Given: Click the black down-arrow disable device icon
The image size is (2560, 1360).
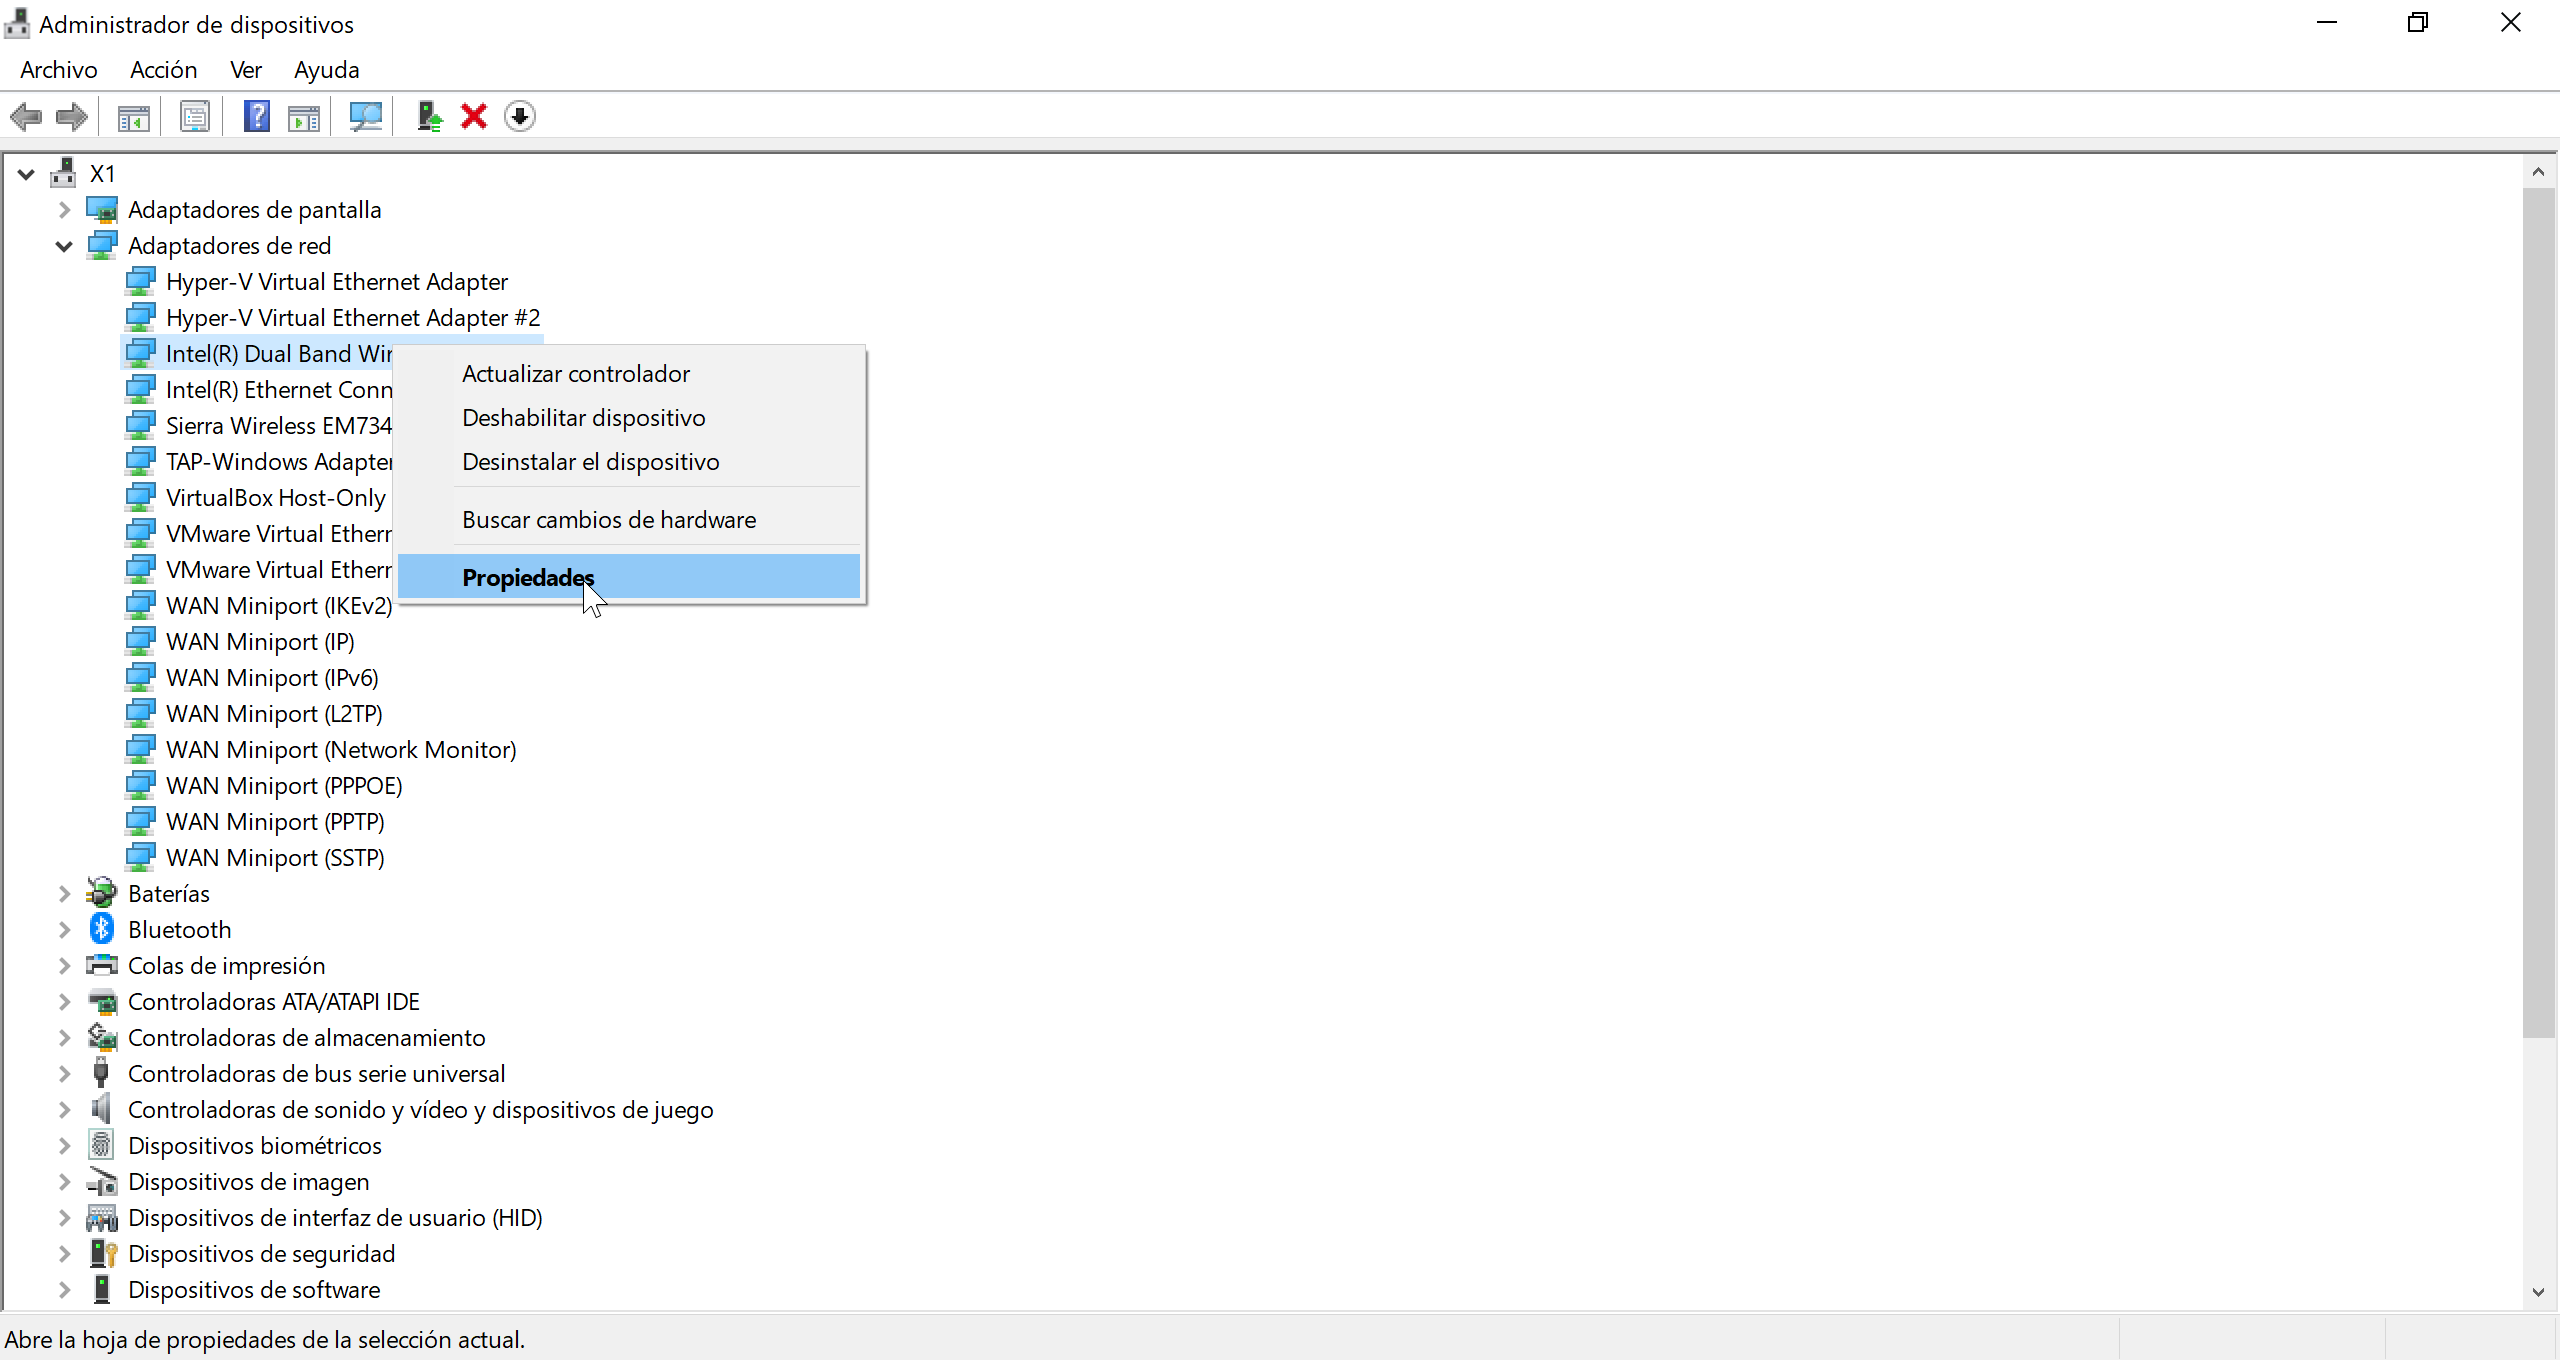Looking at the screenshot, I should click(520, 117).
